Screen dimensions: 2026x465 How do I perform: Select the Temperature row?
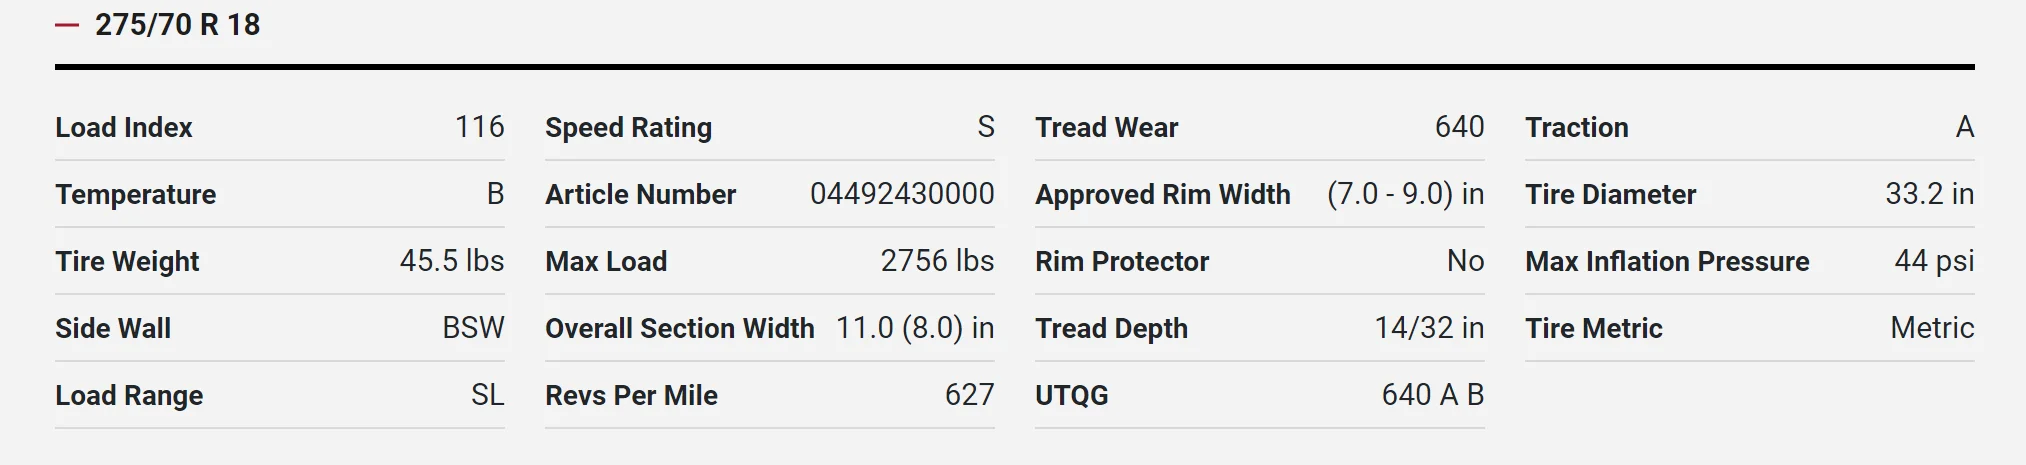tap(280, 194)
